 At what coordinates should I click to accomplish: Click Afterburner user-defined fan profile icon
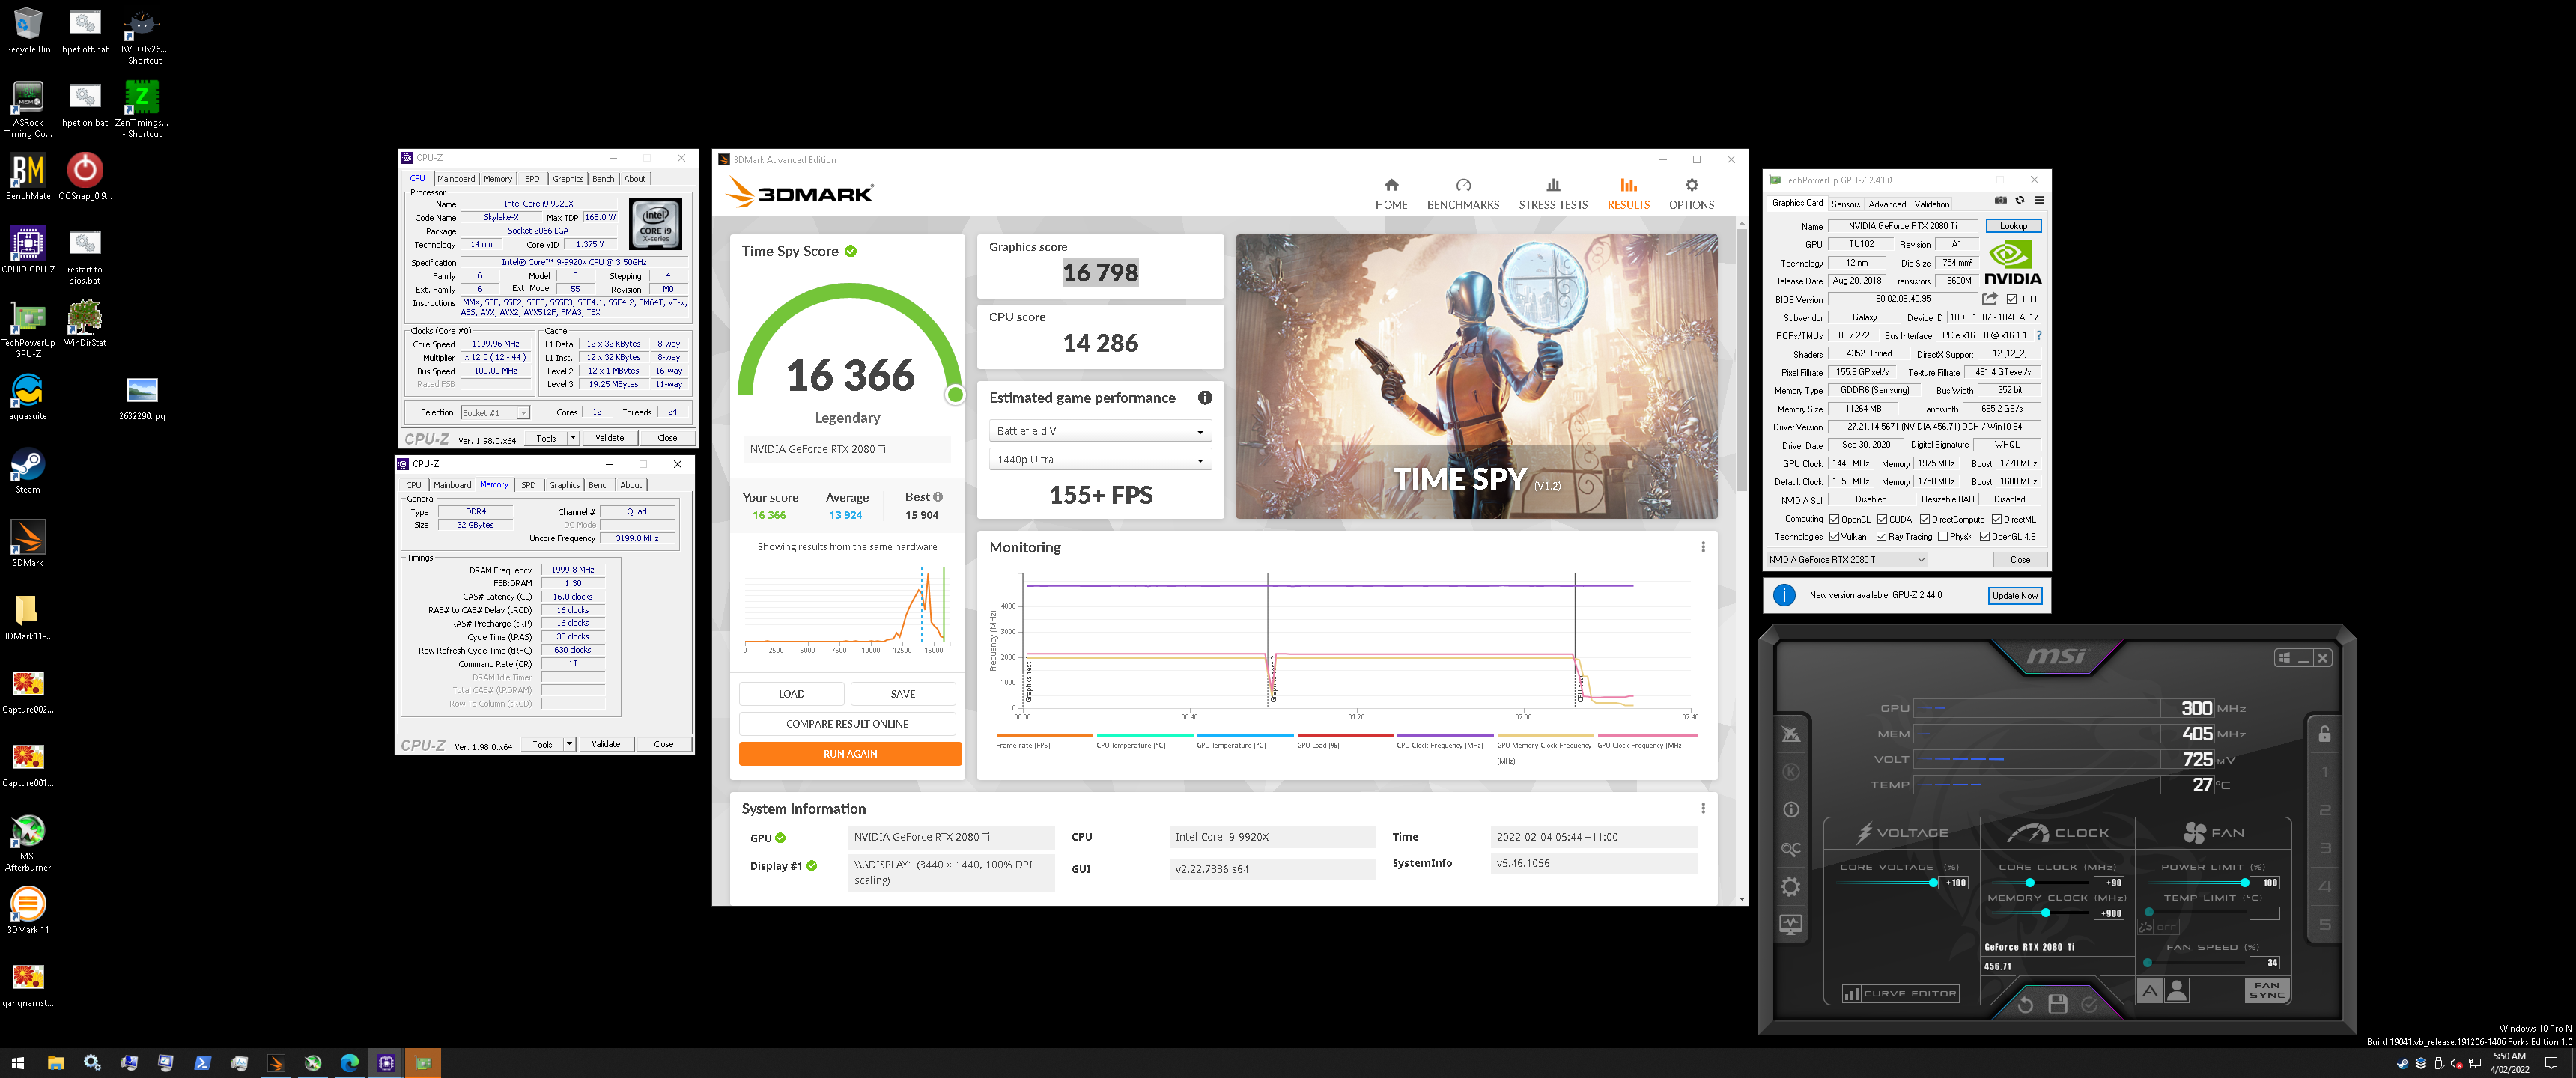coord(2177,991)
